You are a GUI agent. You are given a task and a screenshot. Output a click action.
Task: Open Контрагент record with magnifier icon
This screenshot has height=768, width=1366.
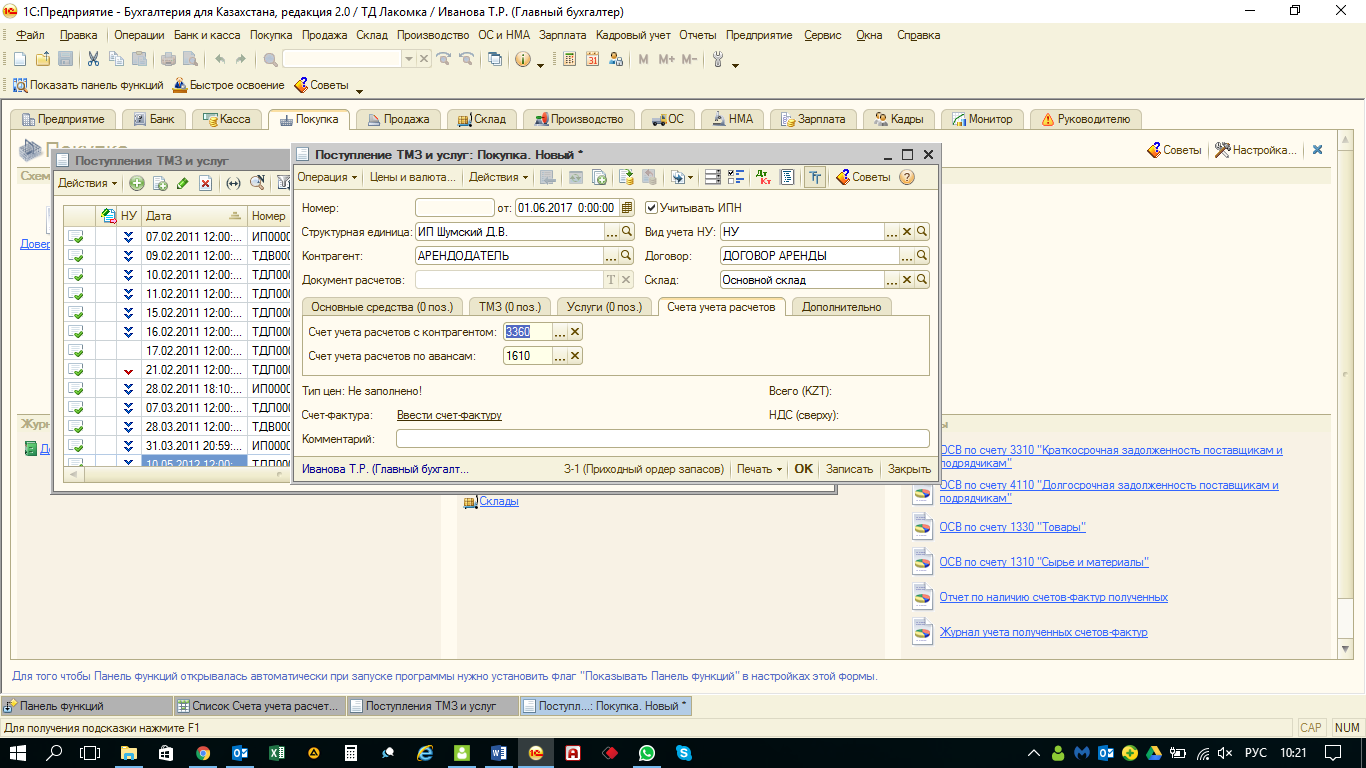click(627, 256)
